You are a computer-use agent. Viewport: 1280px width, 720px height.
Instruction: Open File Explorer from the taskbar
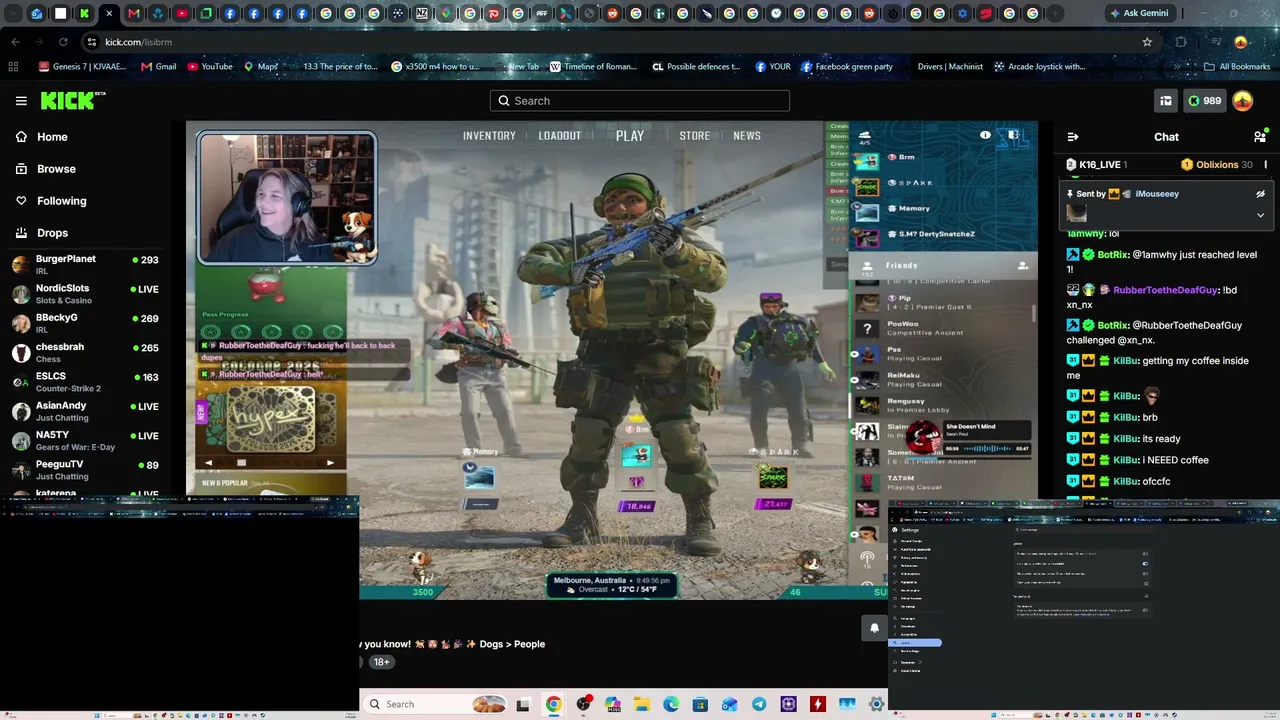(x=642, y=704)
